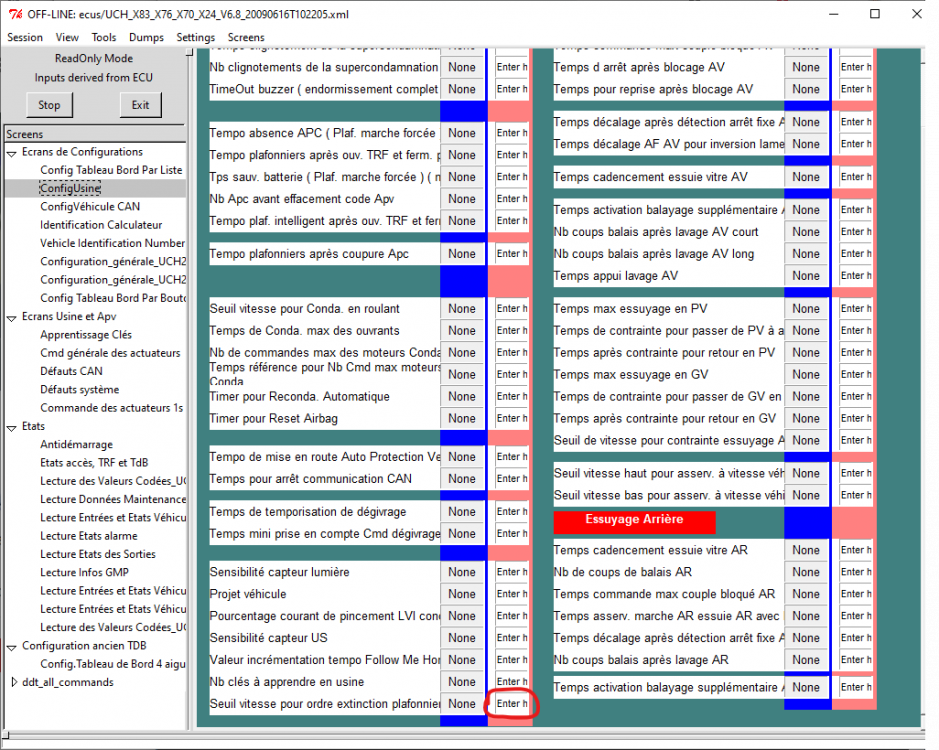Collapse the Ecrans de Configurations tree node
This screenshot has height=750, width=939.
click(11, 153)
